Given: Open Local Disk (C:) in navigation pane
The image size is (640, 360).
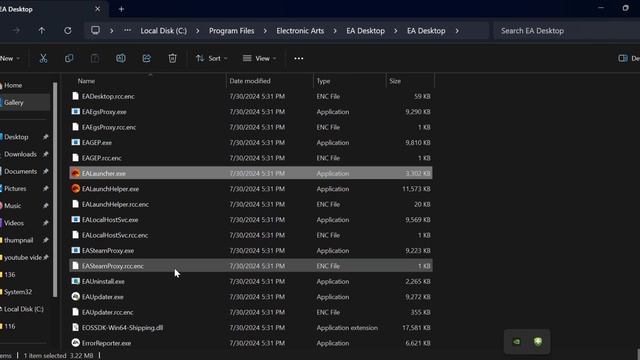Looking at the screenshot, I should (x=24, y=309).
